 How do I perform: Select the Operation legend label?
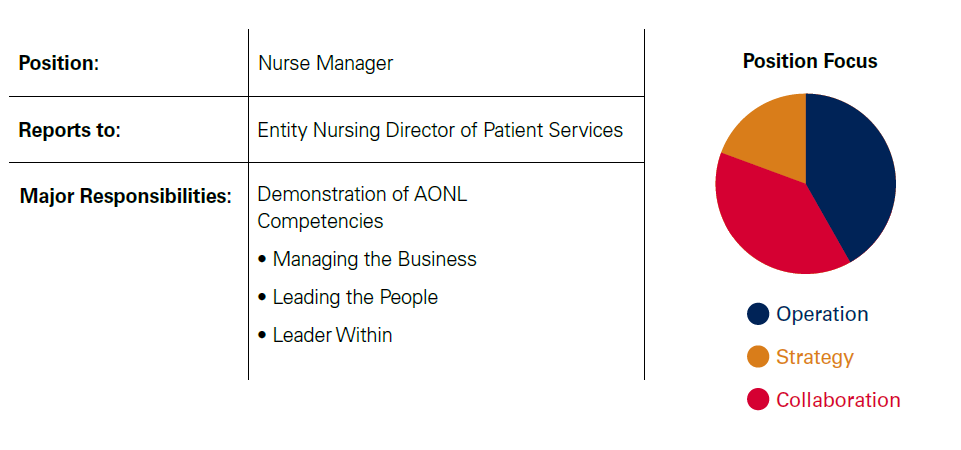coord(822,314)
